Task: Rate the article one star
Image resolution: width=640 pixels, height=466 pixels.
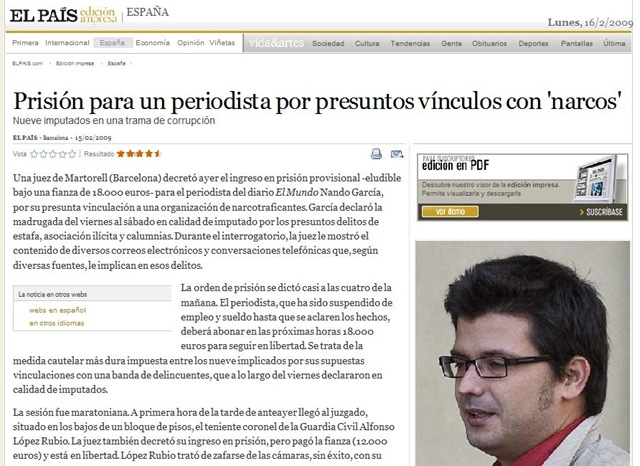Action: coord(34,154)
